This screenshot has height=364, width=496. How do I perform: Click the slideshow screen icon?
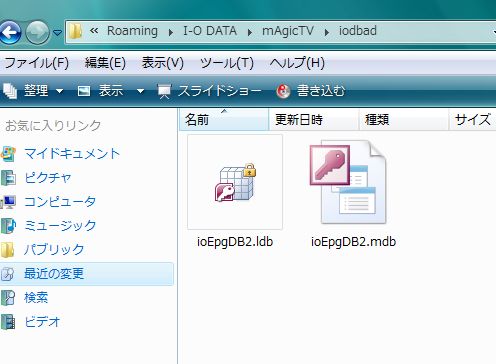164,91
